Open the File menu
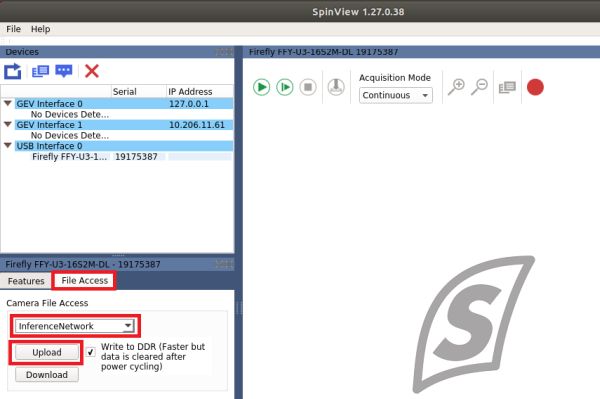Viewport: 600px width, 399px height. coord(13,29)
